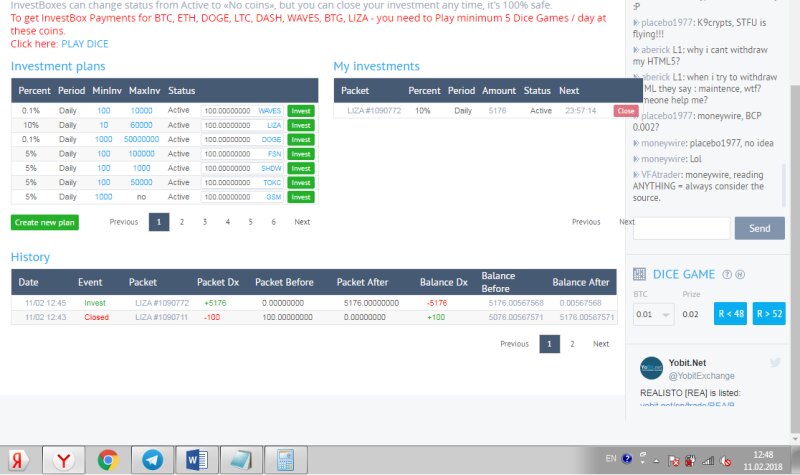
Task: Open the Dice Game help question icon
Action: pyautogui.click(x=727, y=274)
